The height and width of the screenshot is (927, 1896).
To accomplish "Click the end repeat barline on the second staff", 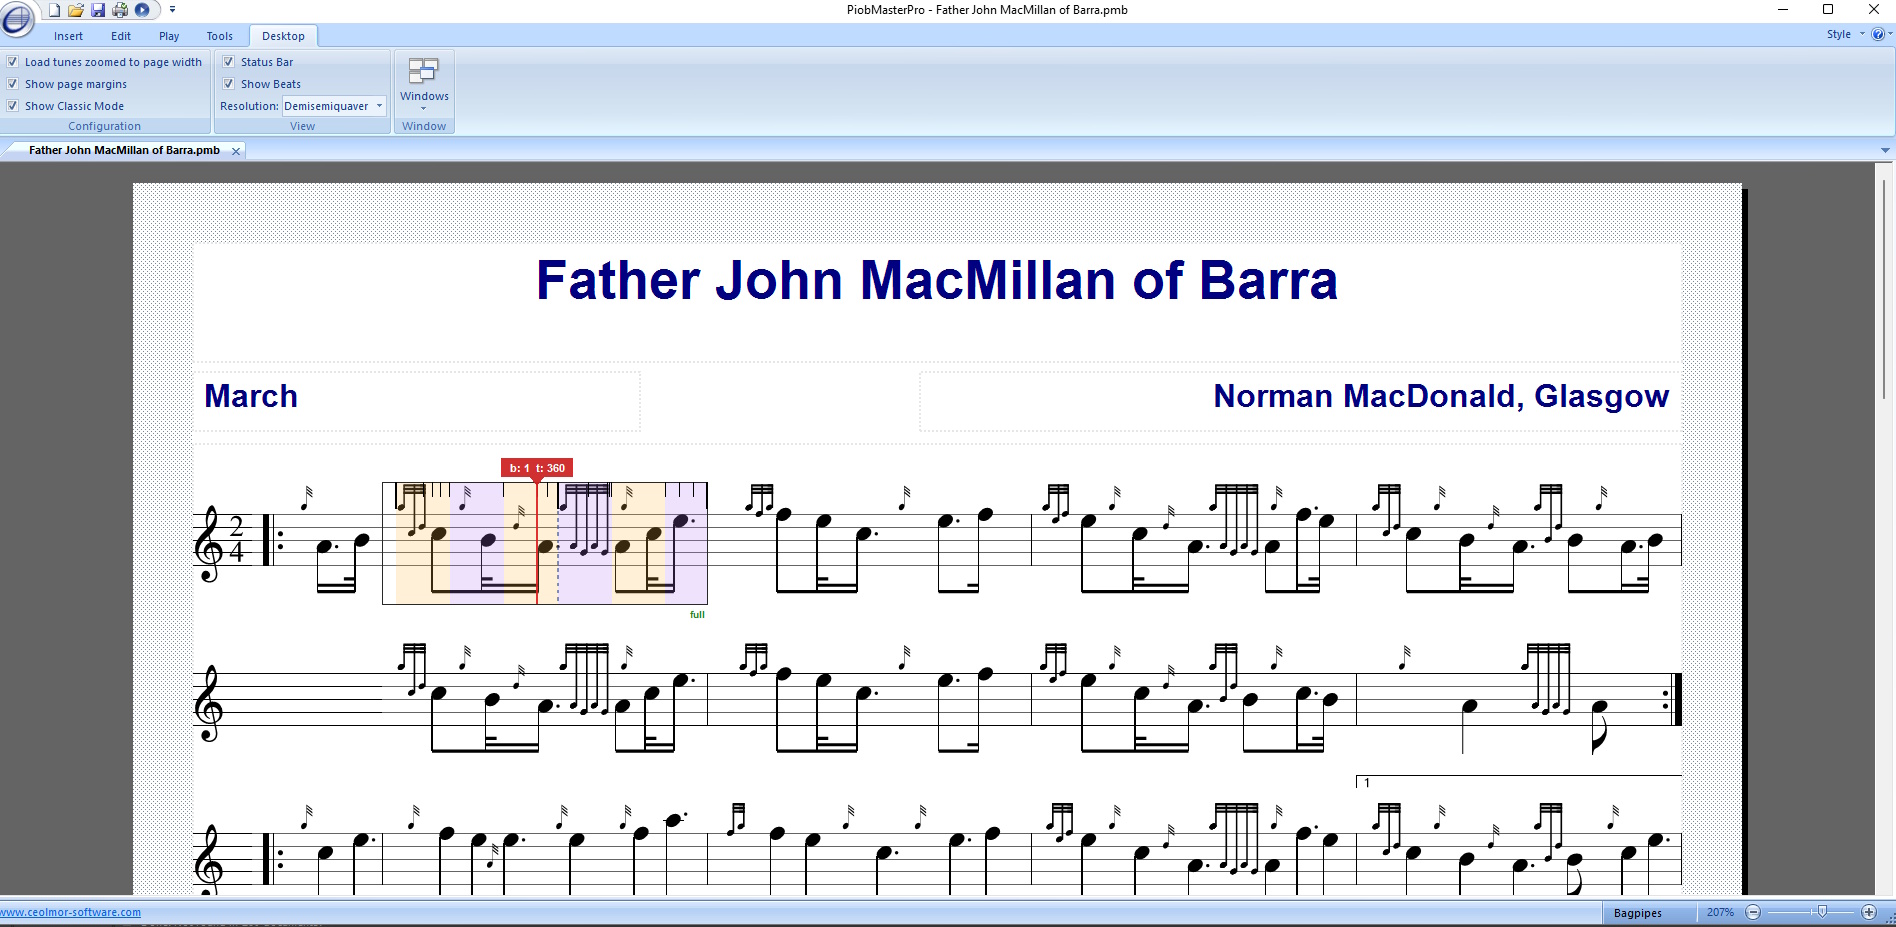I will pos(1673,700).
